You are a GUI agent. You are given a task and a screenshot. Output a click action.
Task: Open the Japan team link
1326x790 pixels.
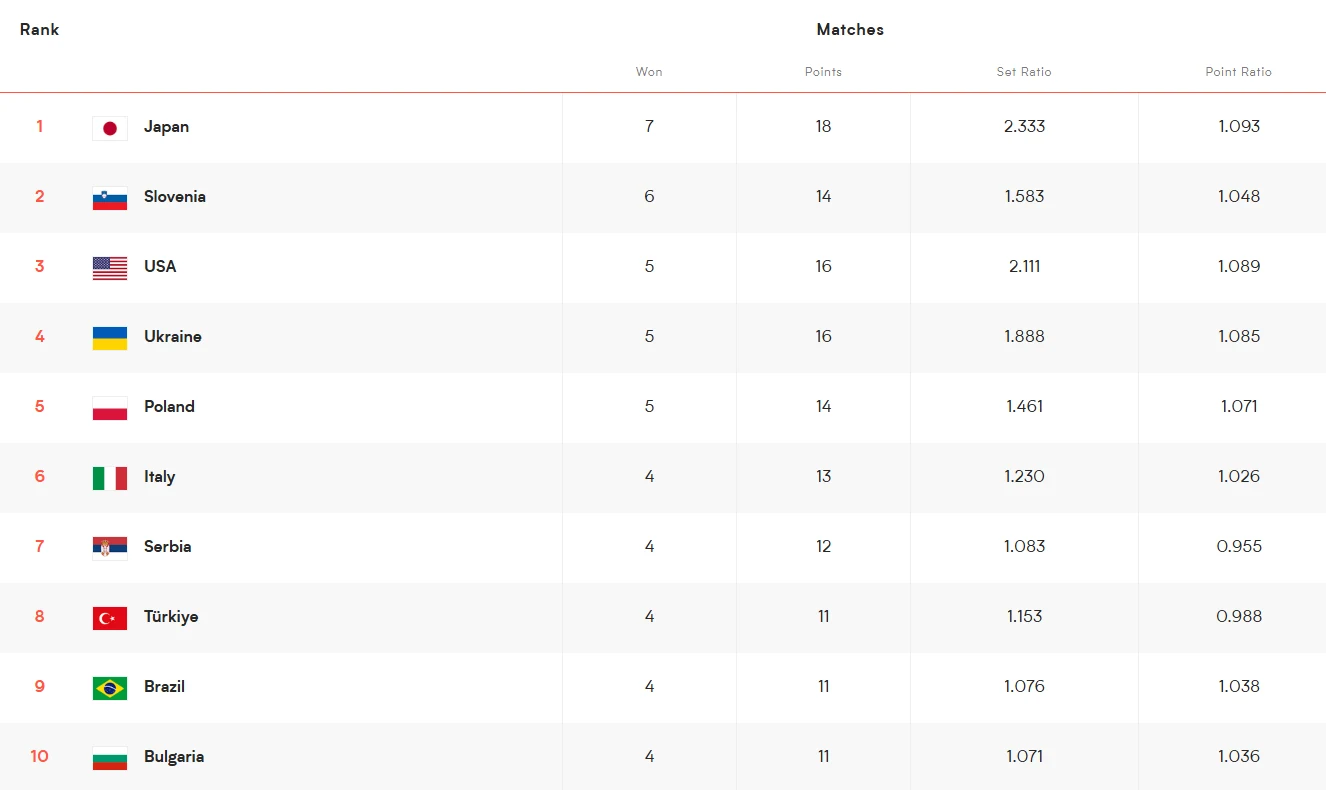[166, 127]
